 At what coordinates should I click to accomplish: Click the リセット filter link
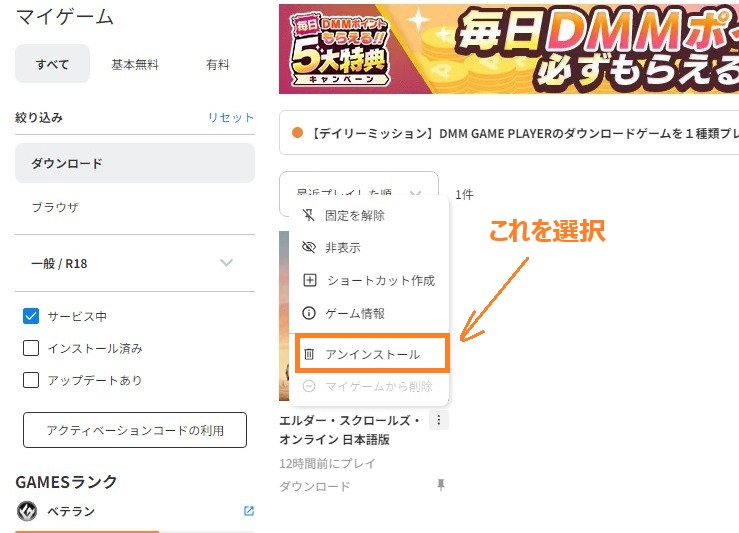231,117
